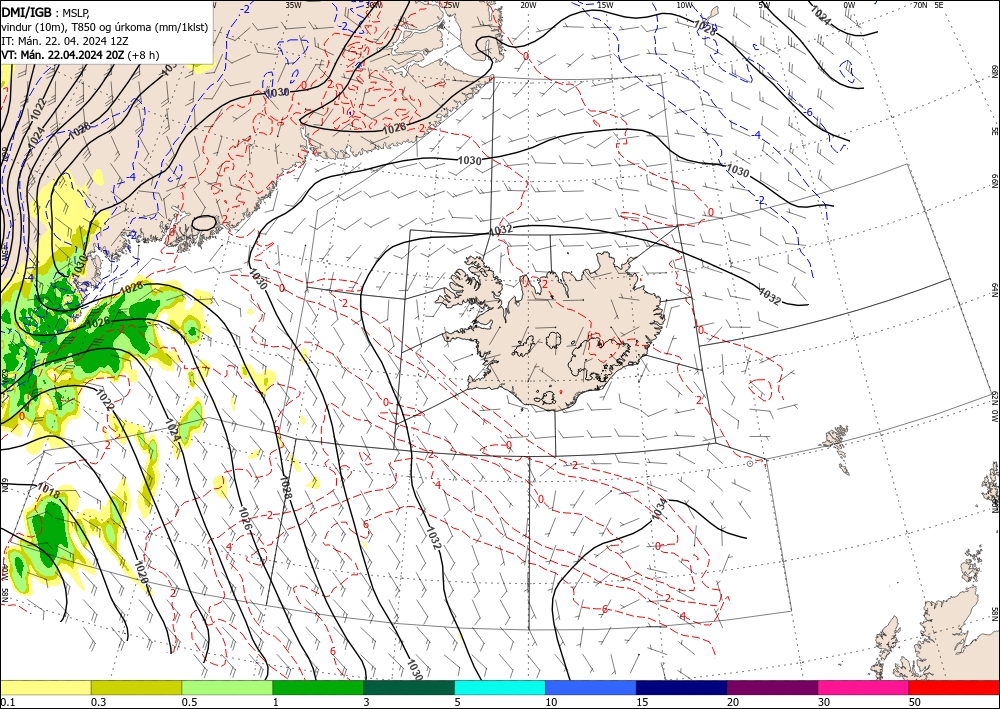Click the 'IT: Mán. 22. 04. 2024 12Z' line
Viewport: 1000px width, 709px height.
coord(64,41)
